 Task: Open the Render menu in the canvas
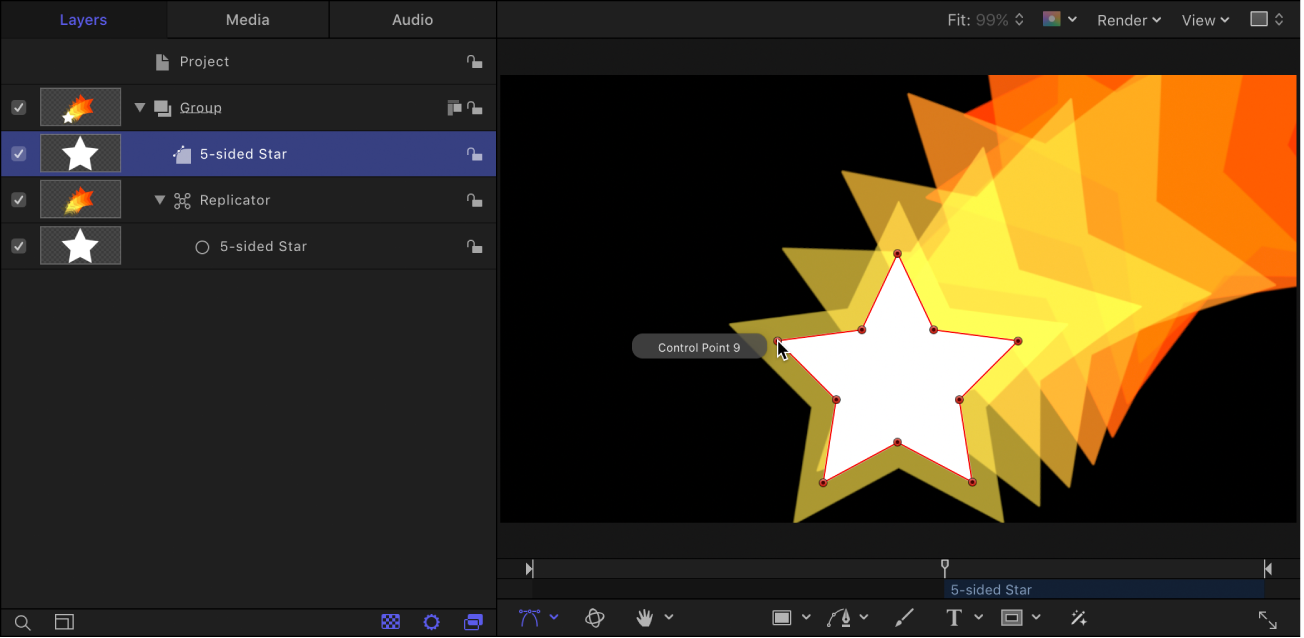pos(1128,19)
